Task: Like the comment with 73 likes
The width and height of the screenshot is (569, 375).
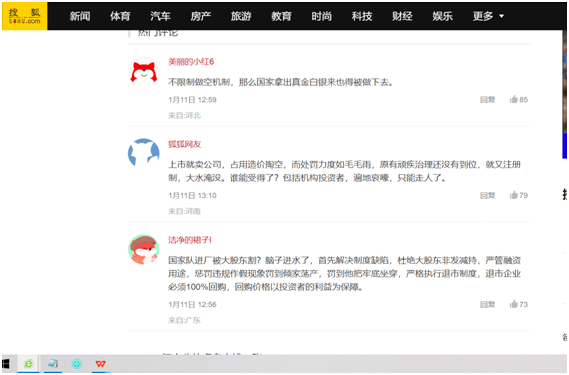Action: tap(519, 304)
